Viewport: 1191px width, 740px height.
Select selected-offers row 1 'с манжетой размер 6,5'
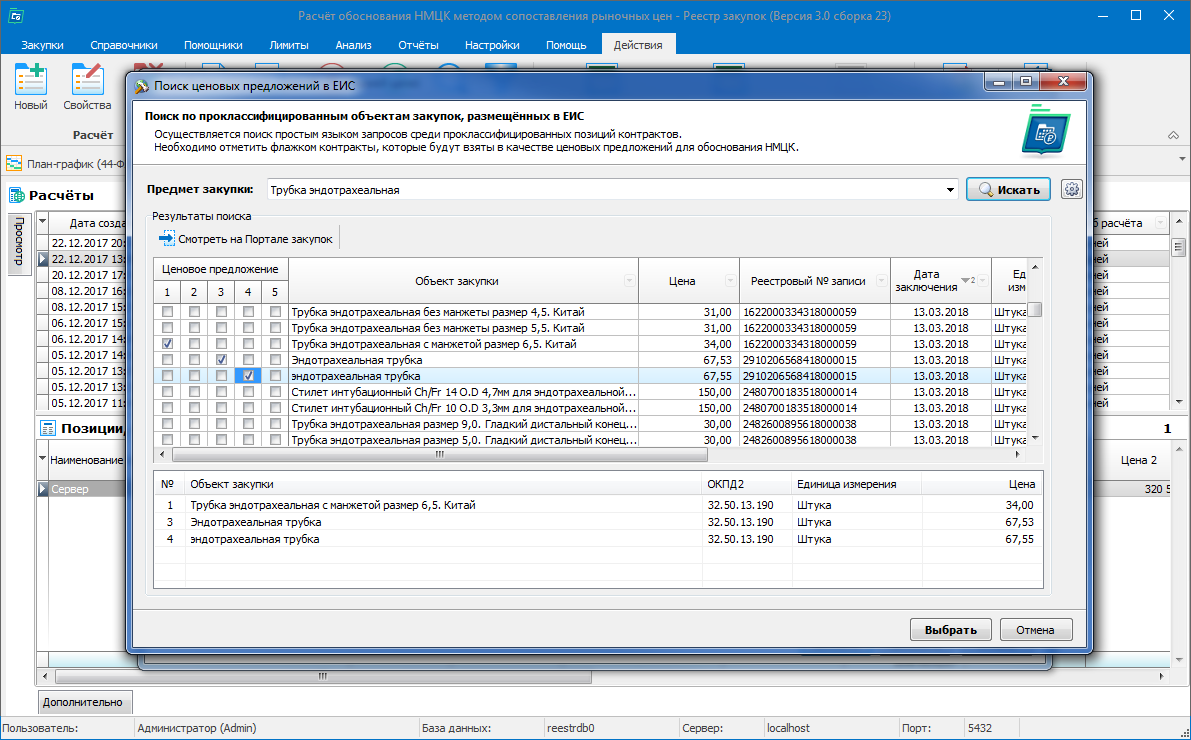tap(598, 505)
